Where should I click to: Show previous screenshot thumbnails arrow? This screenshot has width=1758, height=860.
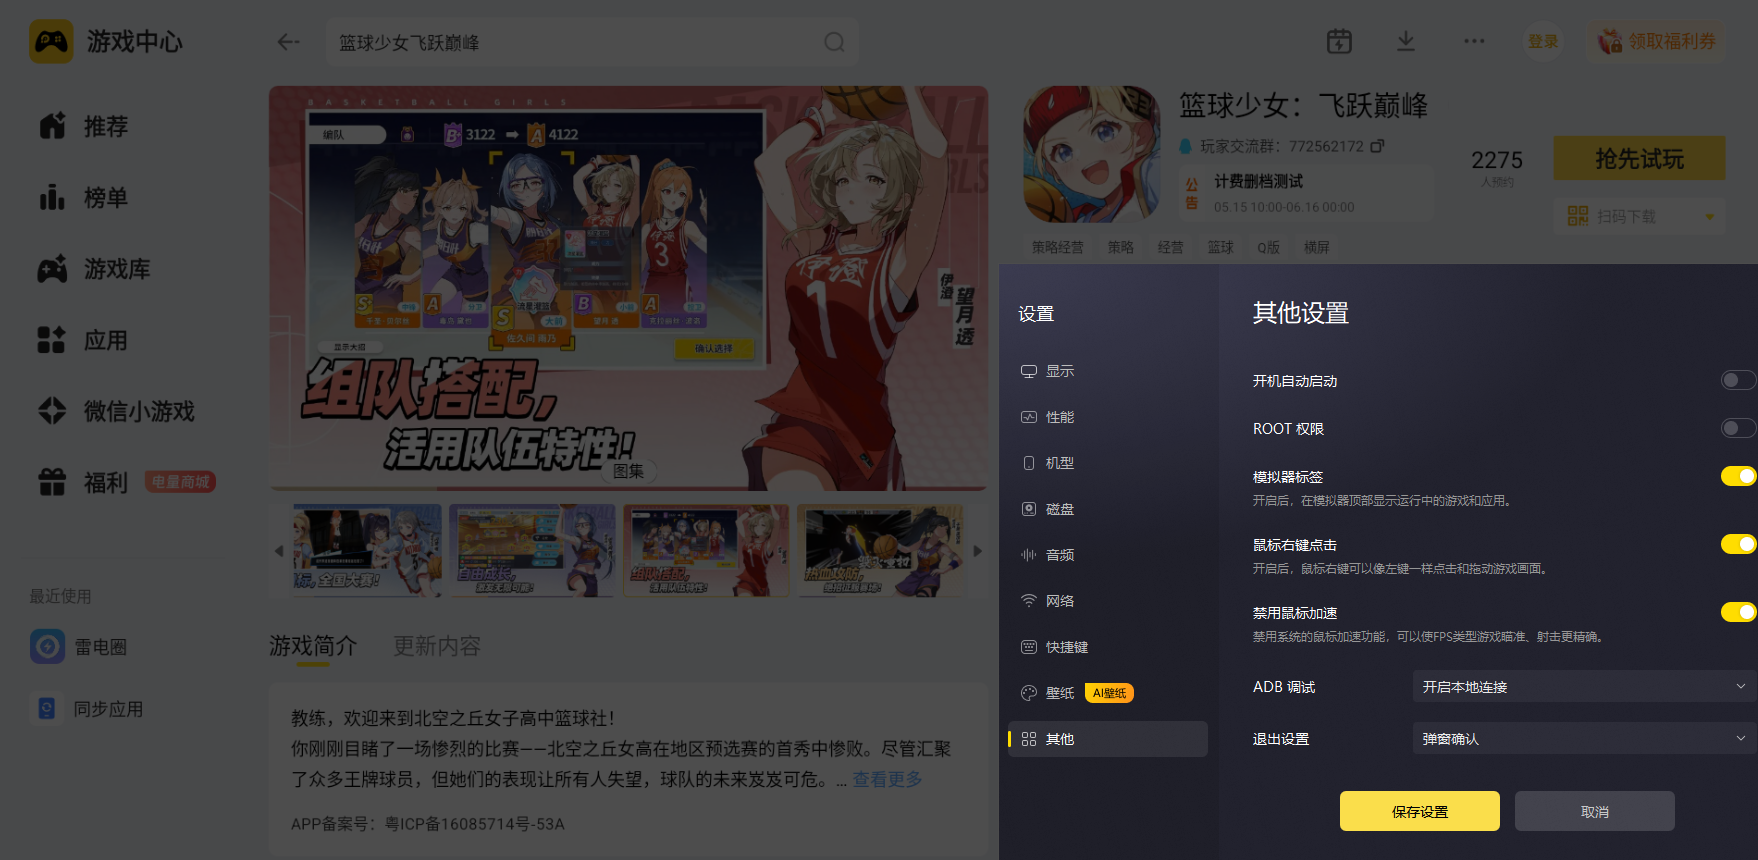[x=279, y=551]
